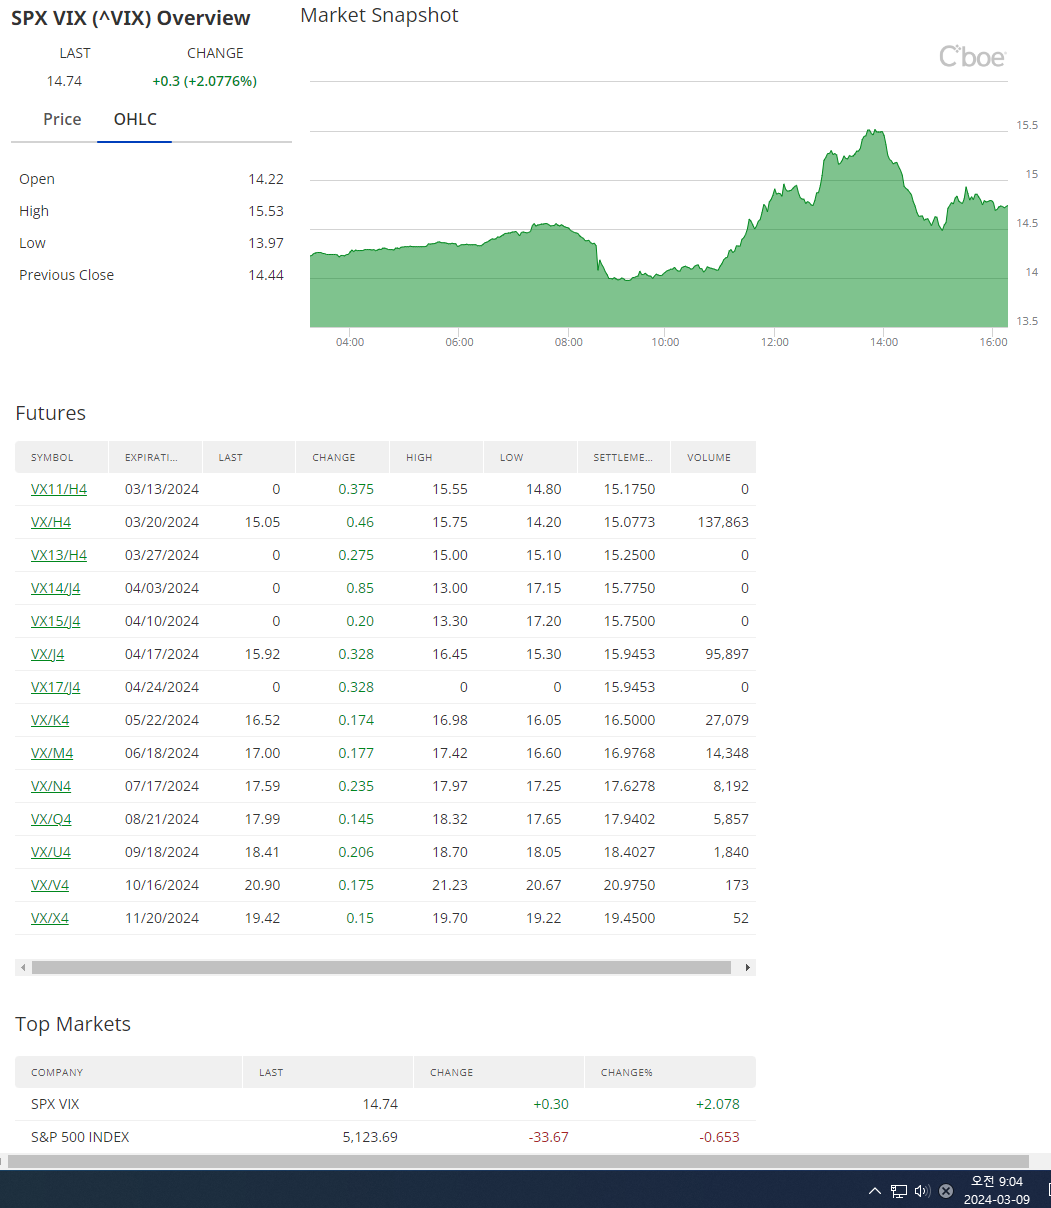This screenshot has height=1208, width=1051.
Task: Click the SETTLEME... column header
Action: (x=624, y=457)
